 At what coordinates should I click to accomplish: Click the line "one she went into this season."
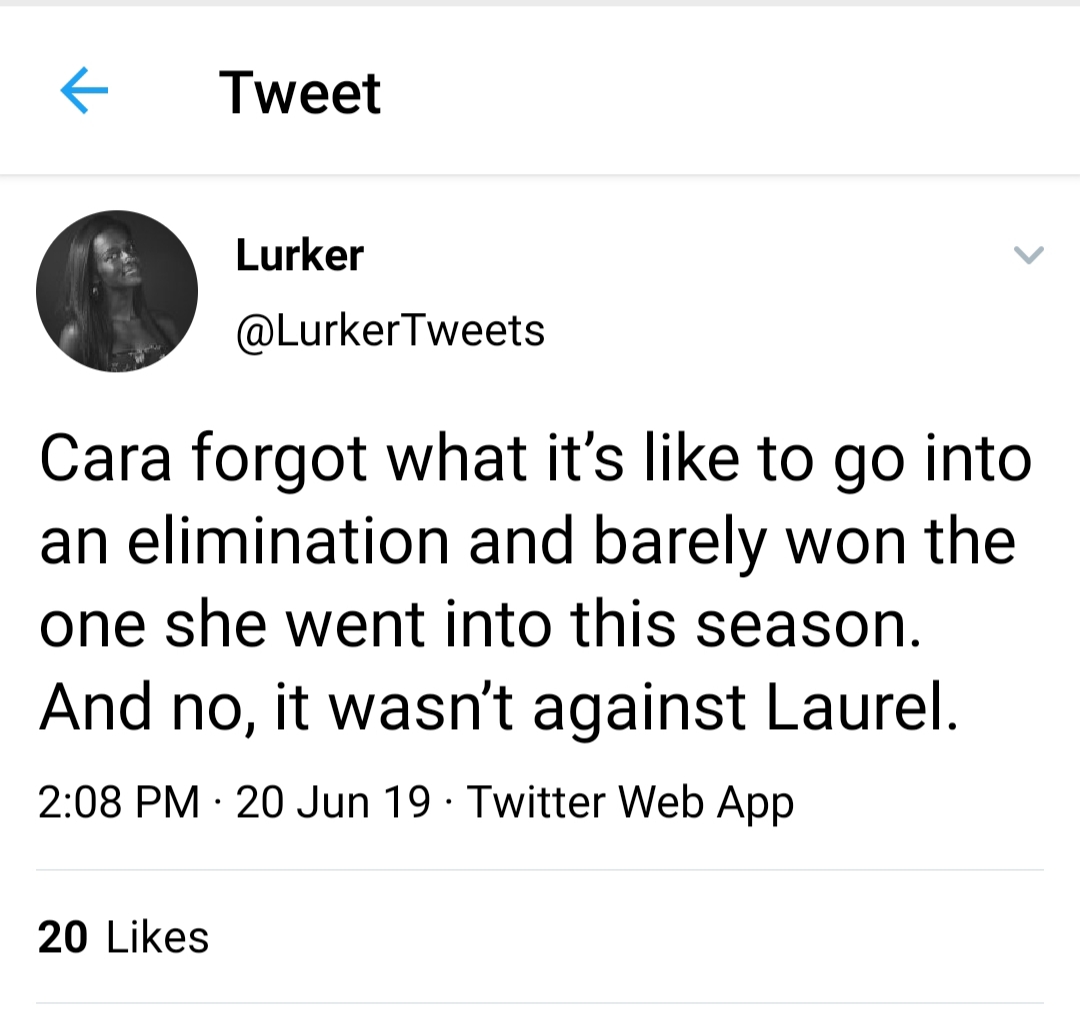click(x=480, y=625)
